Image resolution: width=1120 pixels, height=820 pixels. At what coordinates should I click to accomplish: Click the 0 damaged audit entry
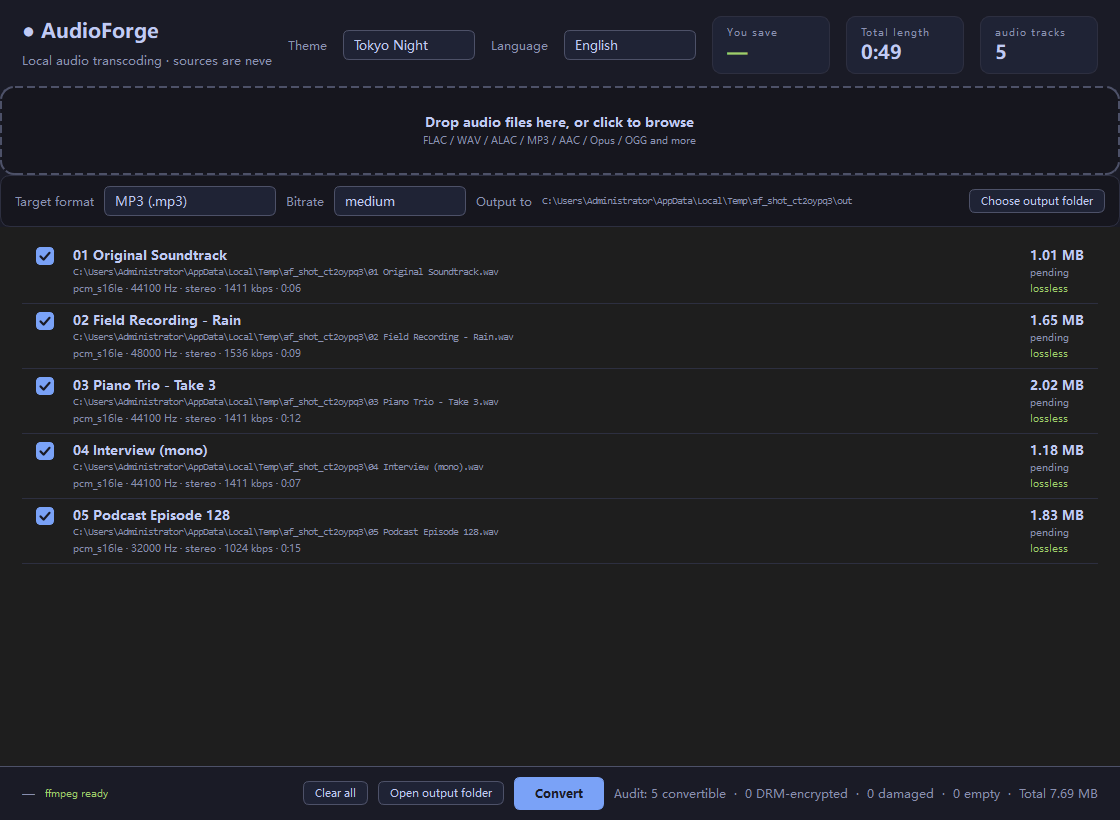click(x=900, y=794)
